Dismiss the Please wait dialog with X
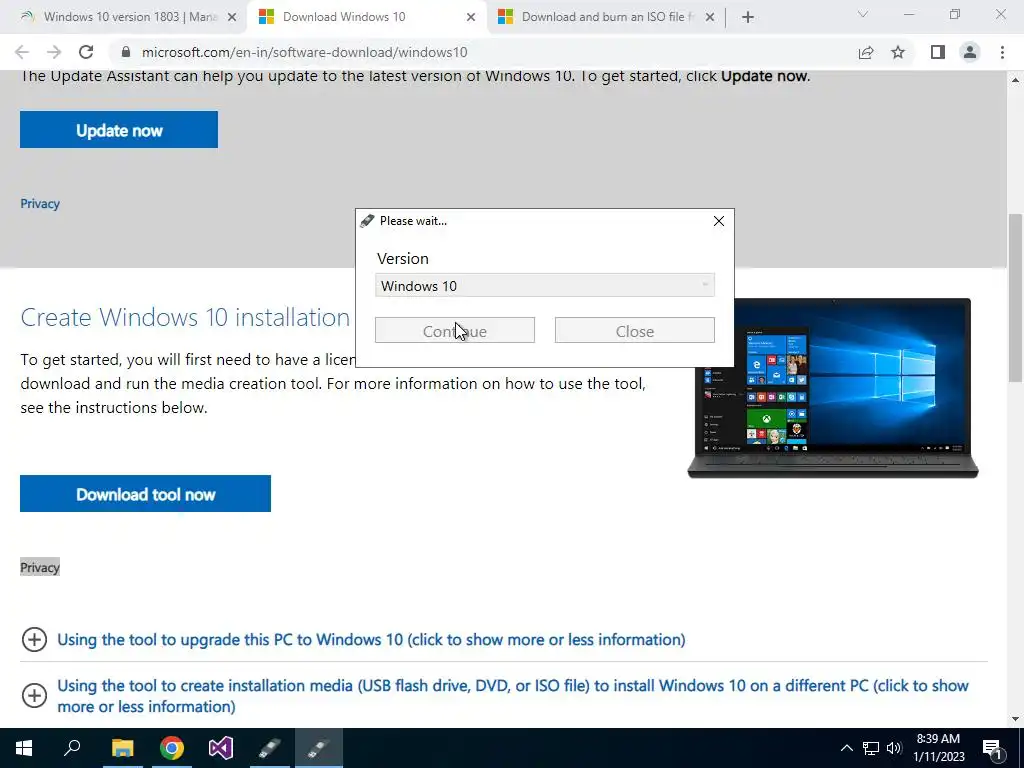This screenshot has width=1024, height=768. tap(718, 221)
